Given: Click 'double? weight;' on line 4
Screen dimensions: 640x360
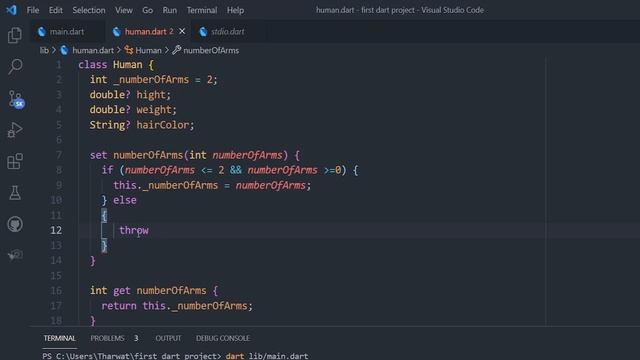Looking at the screenshot, I should click(x=133, y=110).
